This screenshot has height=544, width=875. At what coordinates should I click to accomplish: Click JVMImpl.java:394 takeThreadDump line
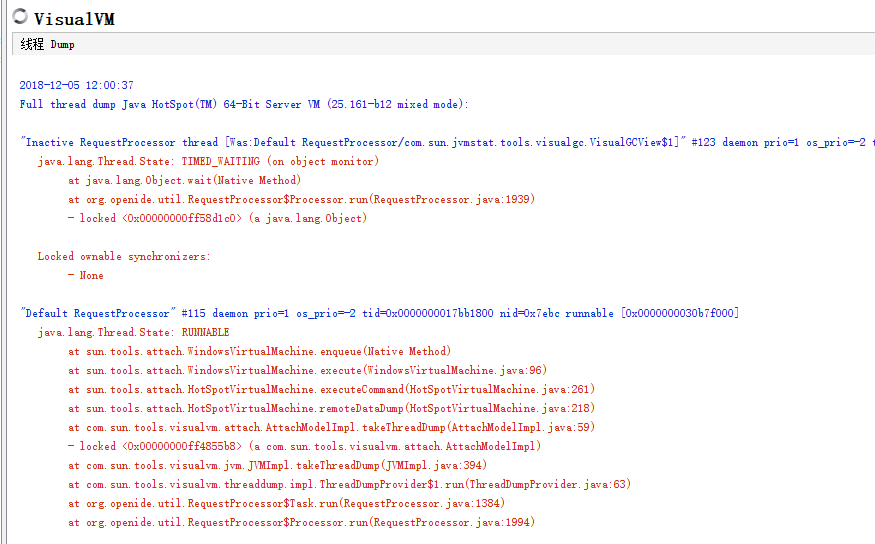pos(277,465)
